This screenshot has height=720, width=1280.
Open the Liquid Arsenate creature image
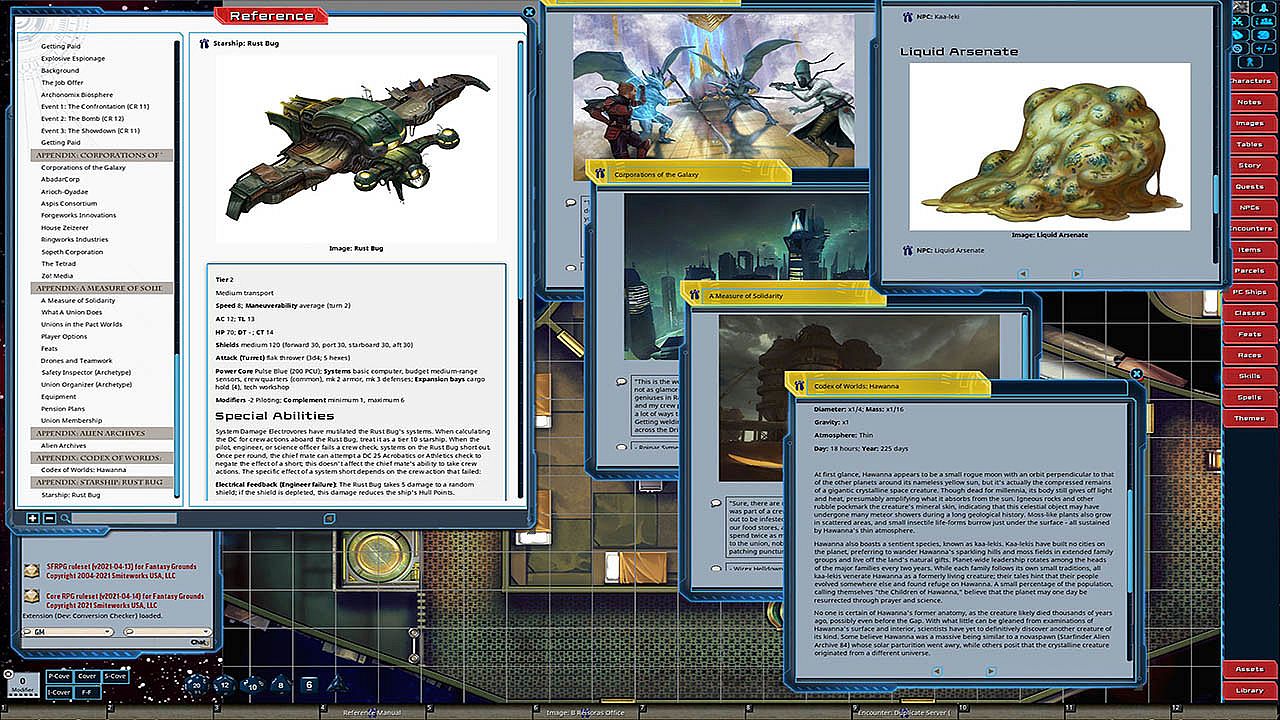(1049, 147)
